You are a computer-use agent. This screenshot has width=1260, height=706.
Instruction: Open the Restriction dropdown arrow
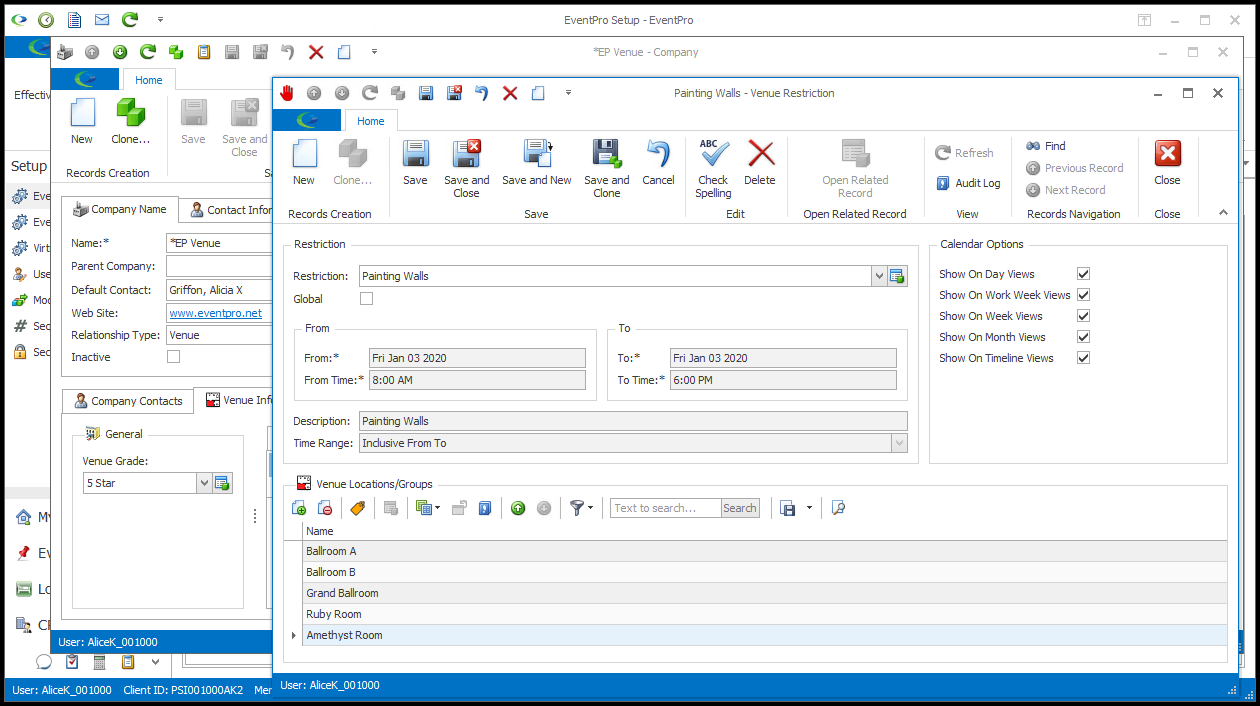tap(879, 276)
